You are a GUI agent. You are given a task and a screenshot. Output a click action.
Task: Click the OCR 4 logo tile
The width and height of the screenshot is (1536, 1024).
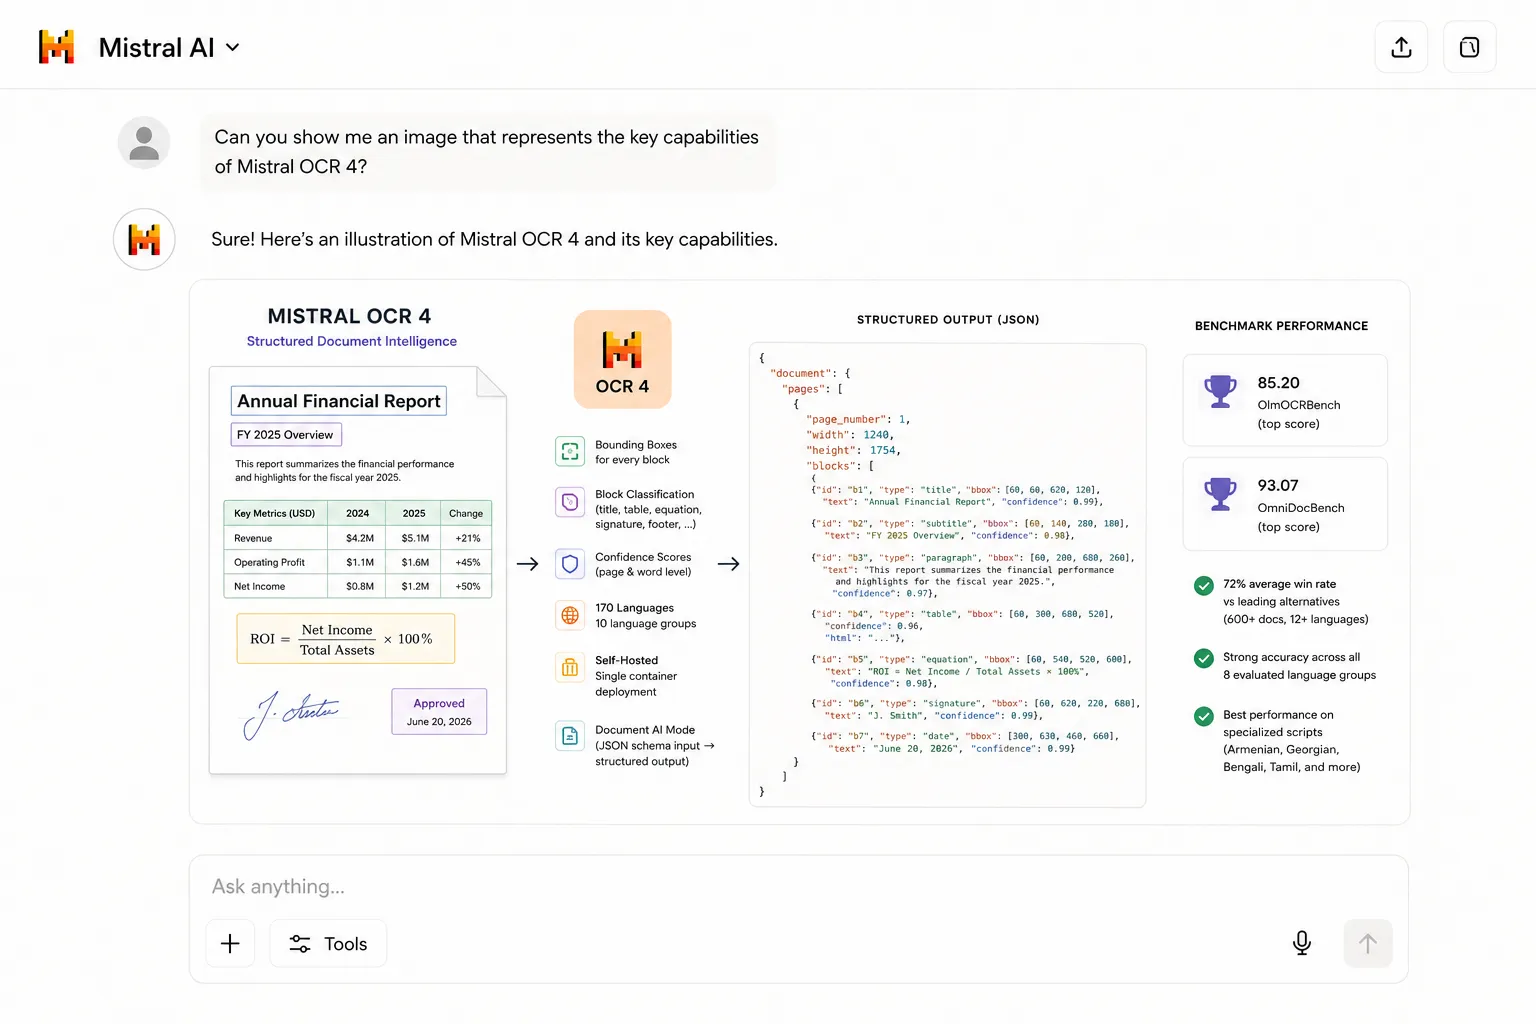pos(622,359)
